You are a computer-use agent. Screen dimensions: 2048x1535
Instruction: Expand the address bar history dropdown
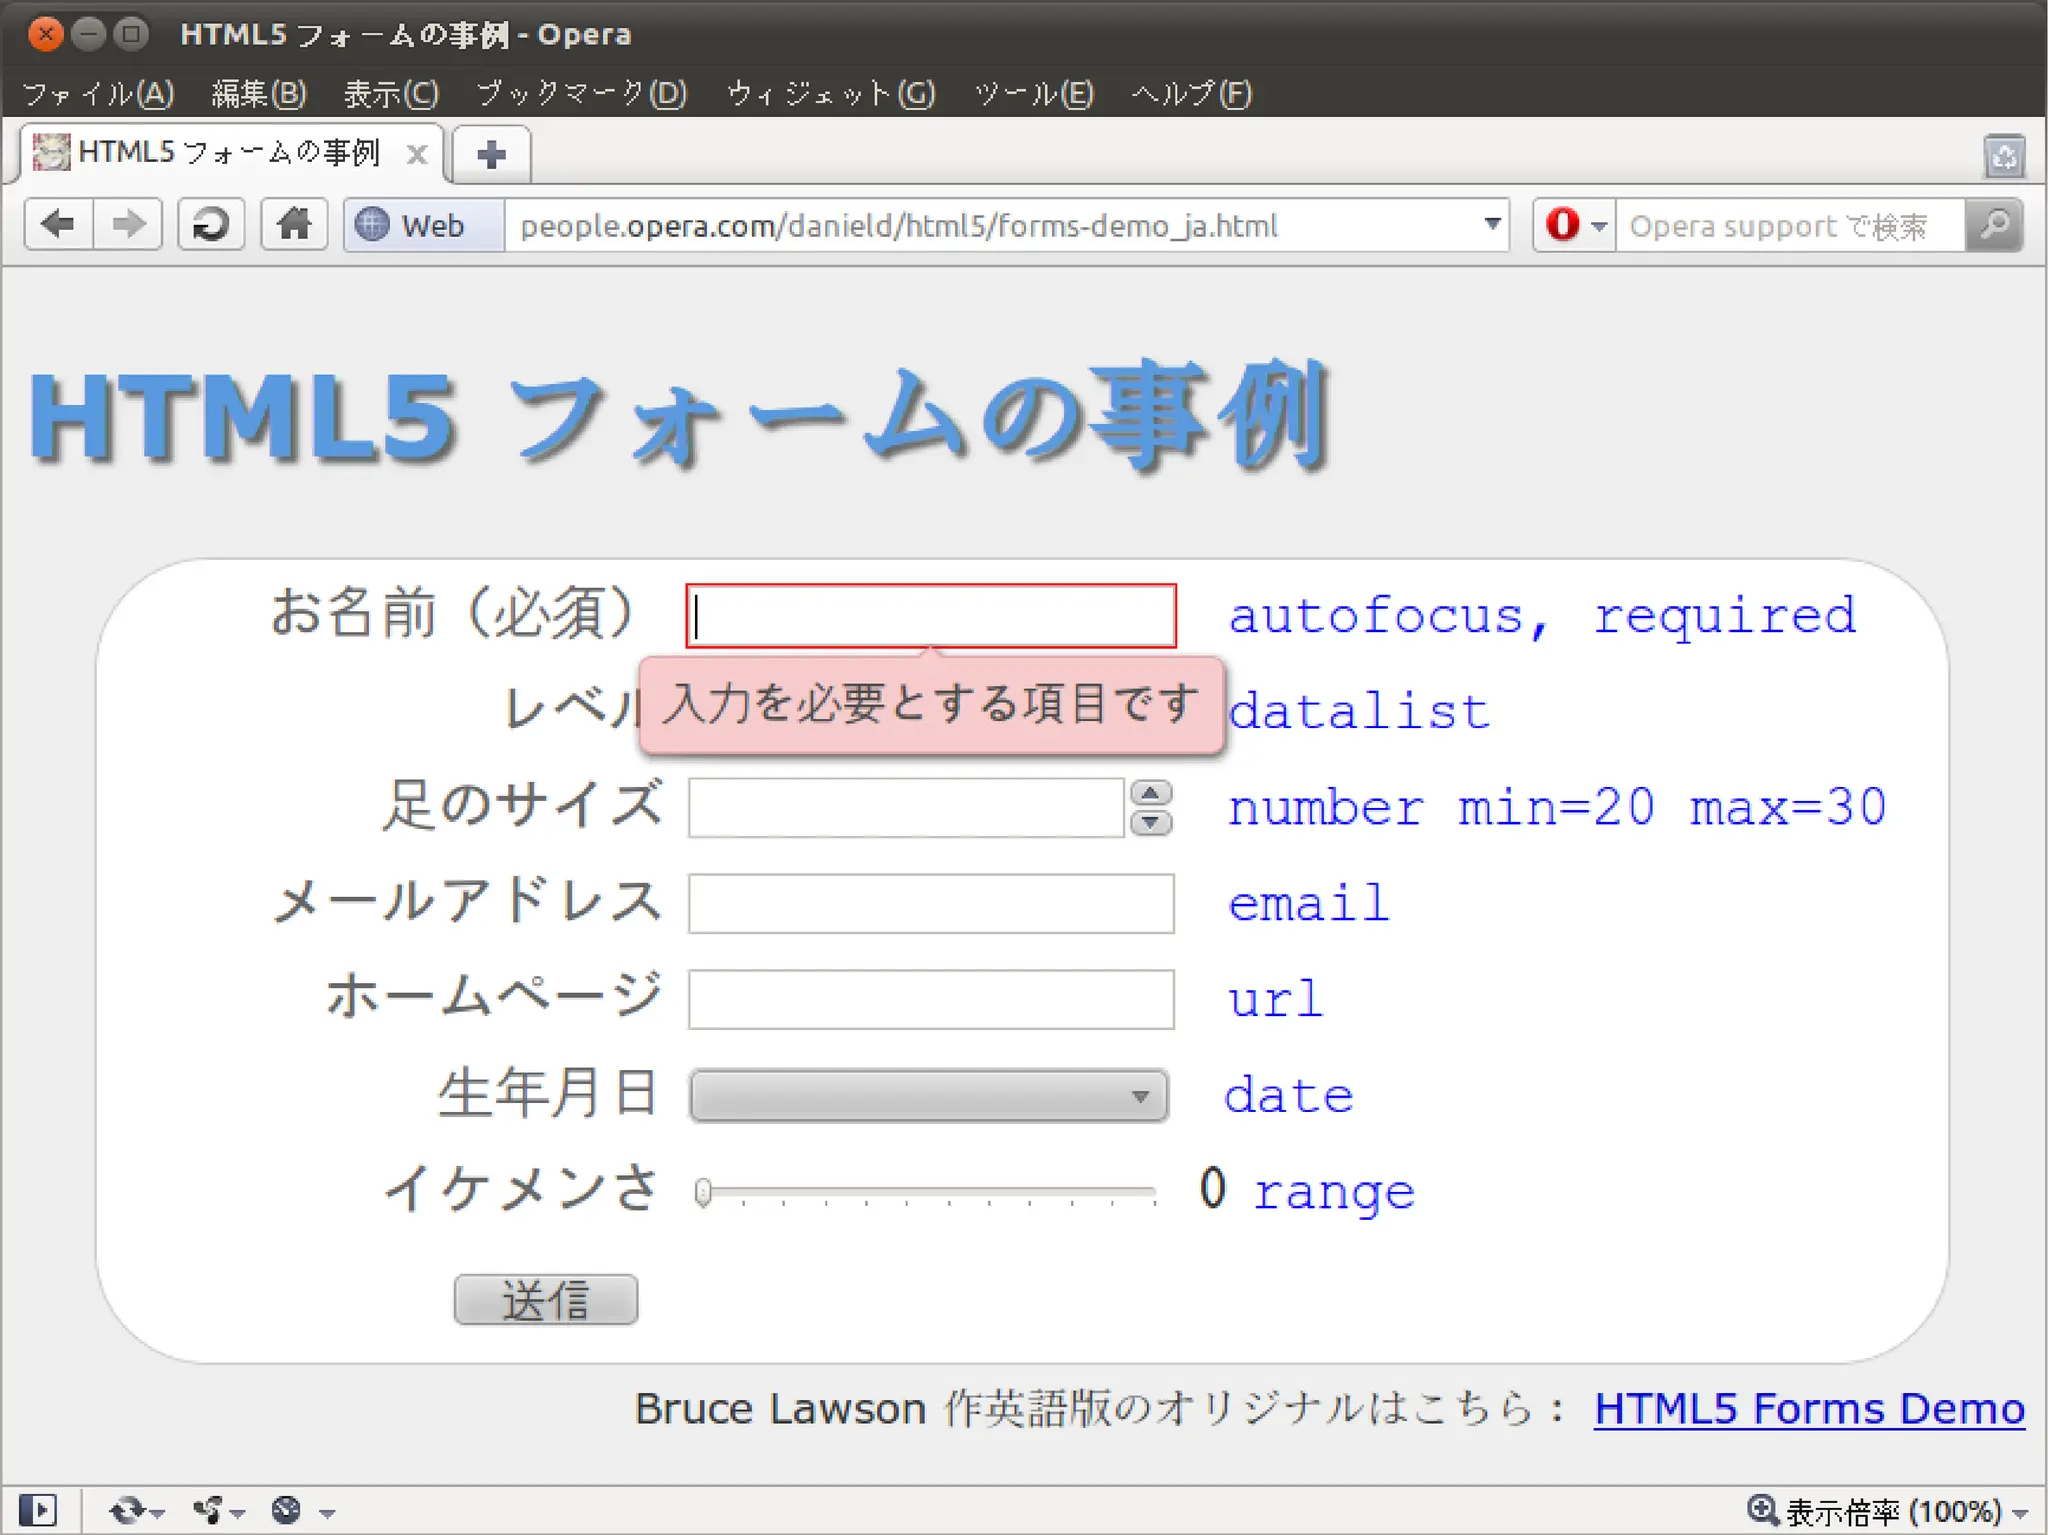[x=1492, y=225]
